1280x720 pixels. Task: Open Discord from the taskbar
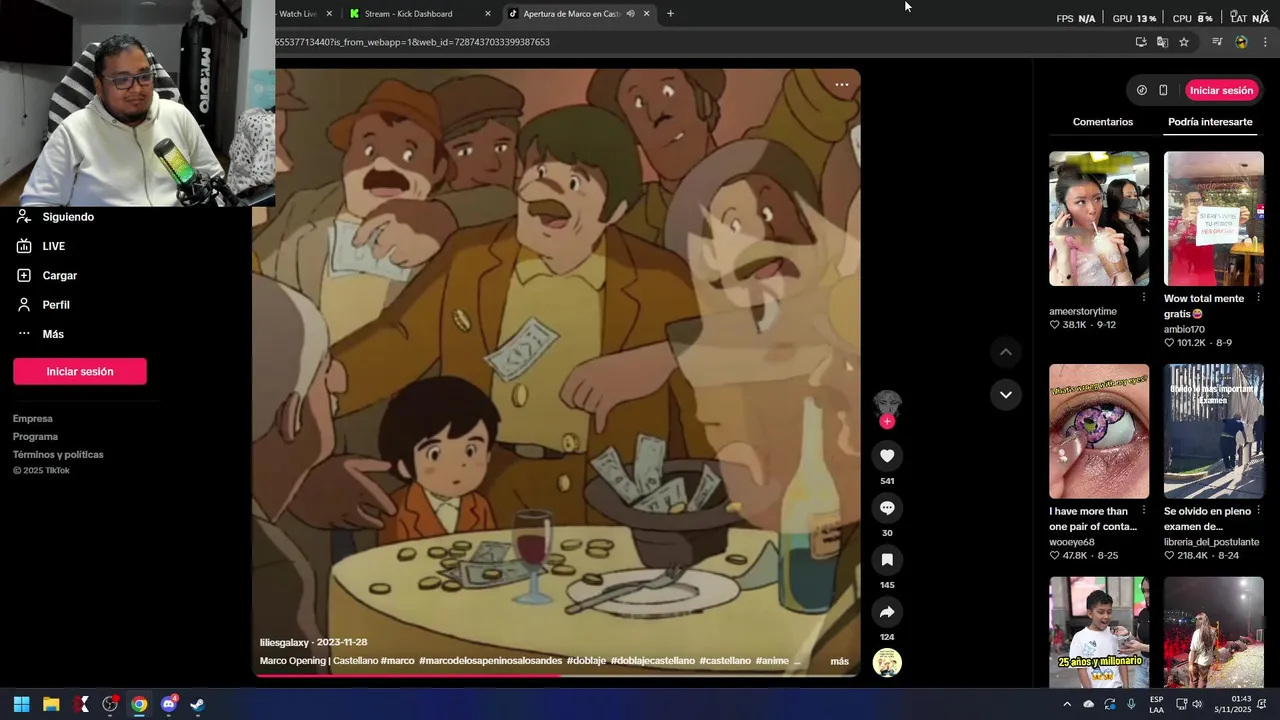coord(168,704)
